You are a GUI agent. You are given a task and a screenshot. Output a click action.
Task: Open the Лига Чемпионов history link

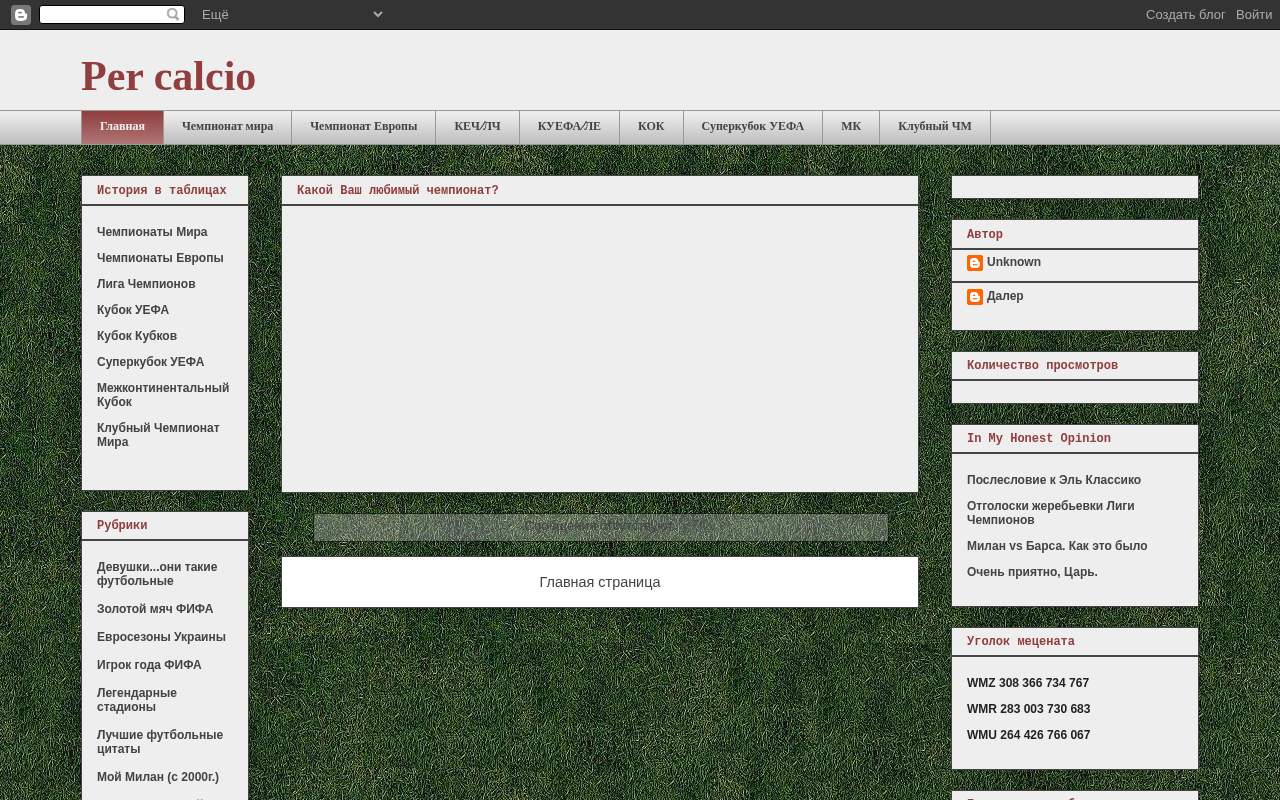[x=146, y=284]
